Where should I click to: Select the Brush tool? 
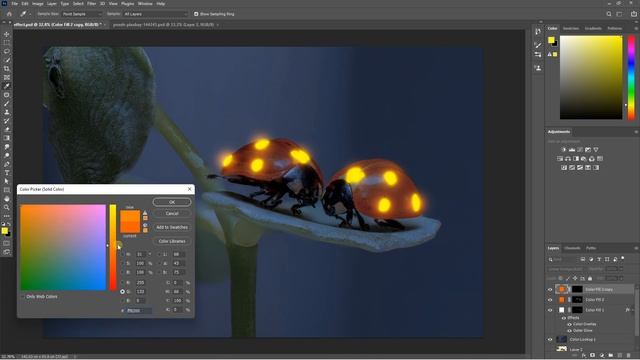point(7,103)
